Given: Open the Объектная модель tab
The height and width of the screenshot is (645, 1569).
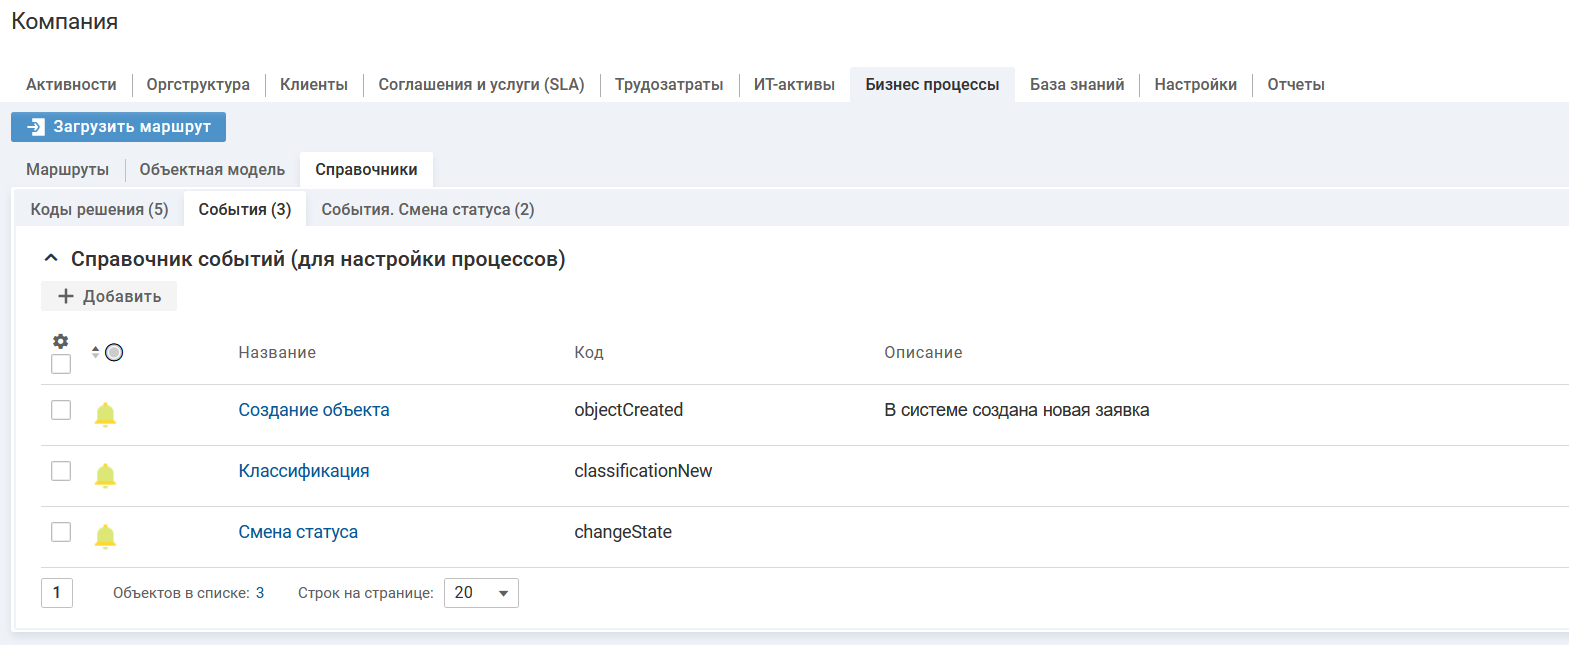Looking at the screenshot, I should pos(212,169).
